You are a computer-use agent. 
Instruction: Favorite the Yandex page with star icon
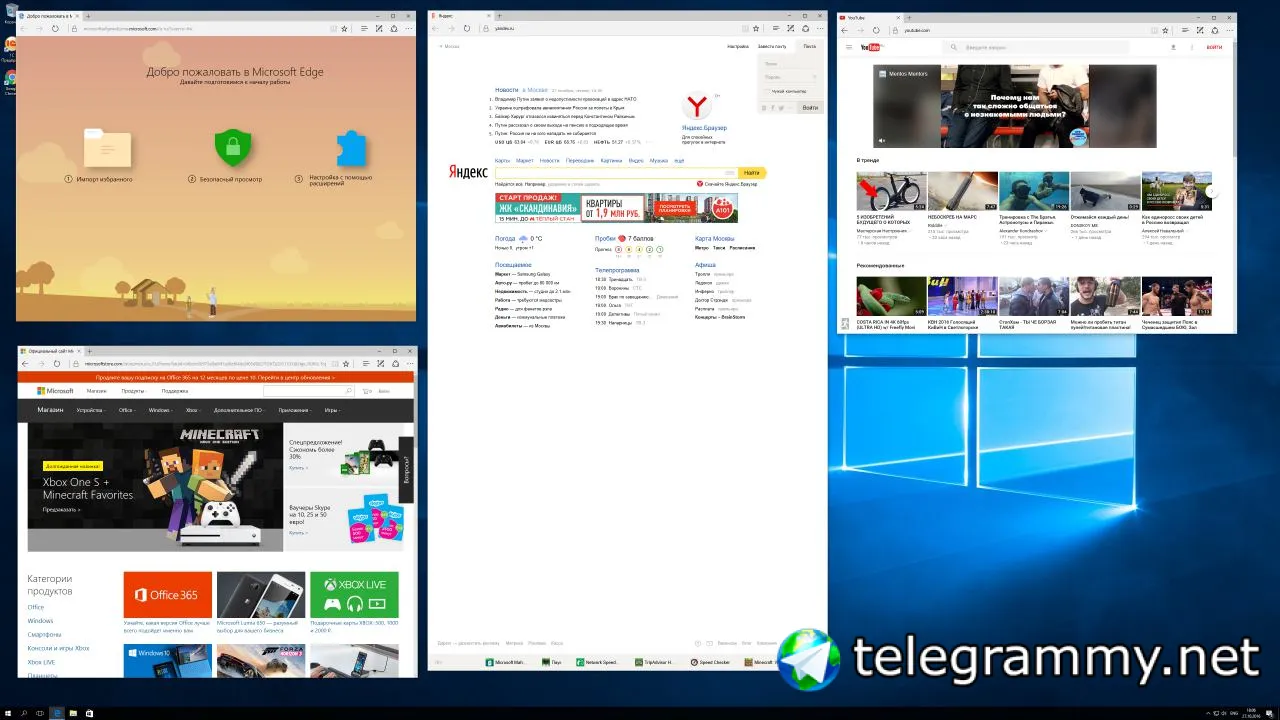pyautogui.click(x=757, y=29)
